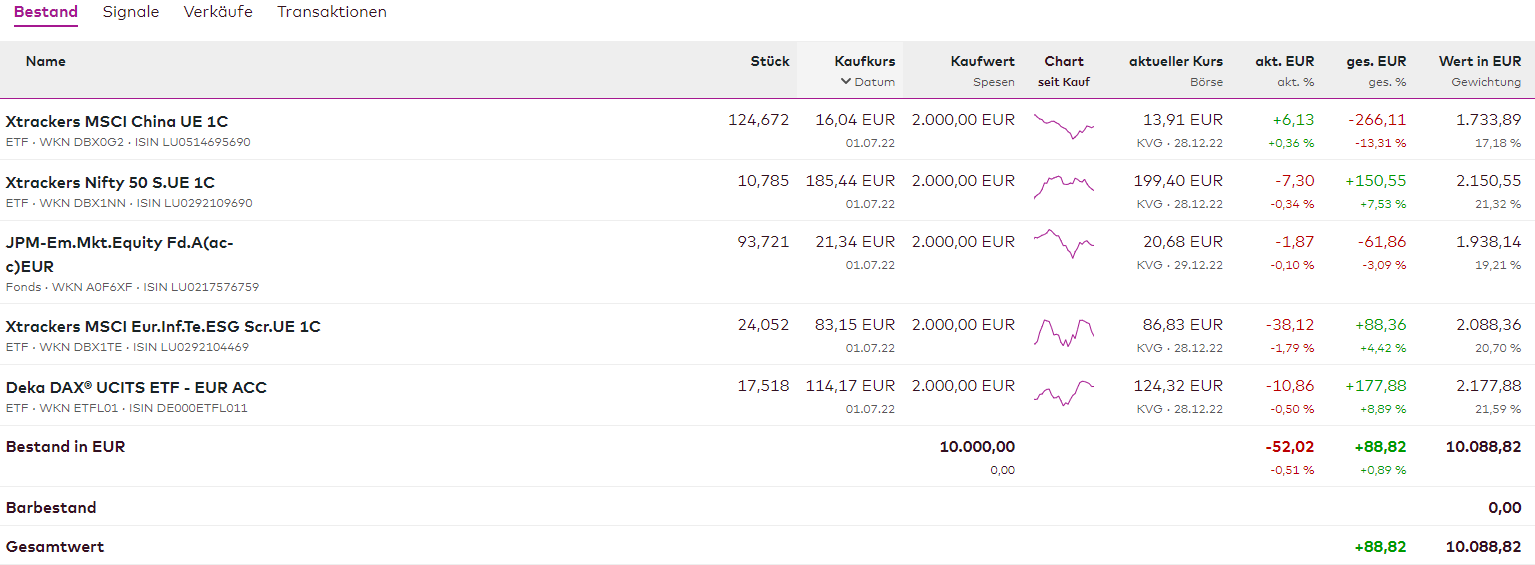Screen dimensions: 1535x565
Task: Click the aktueller Kurs column header
Action: pyautogui.click(x=1176, y=61)
